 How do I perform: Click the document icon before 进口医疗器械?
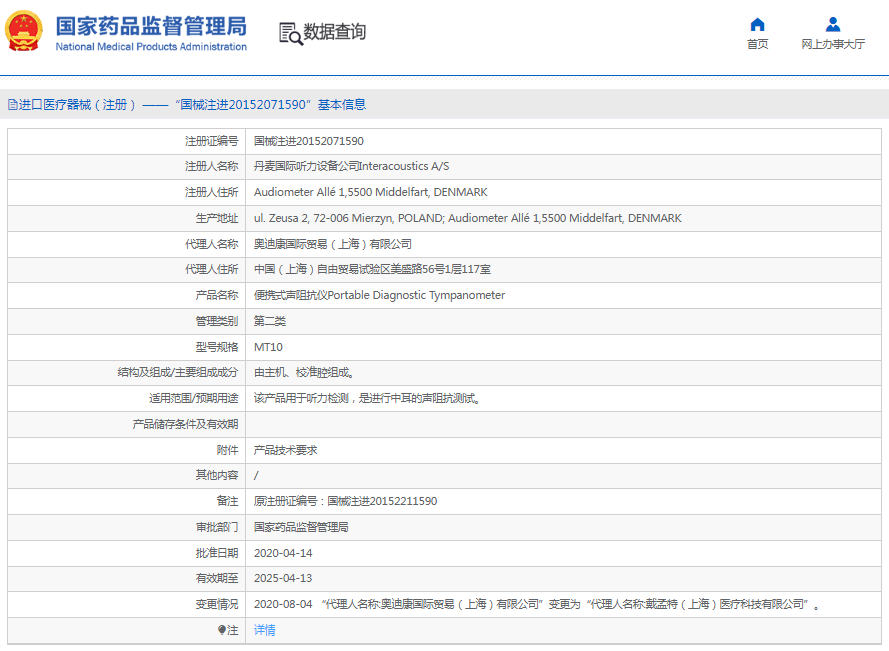click(x=12, y=105)
